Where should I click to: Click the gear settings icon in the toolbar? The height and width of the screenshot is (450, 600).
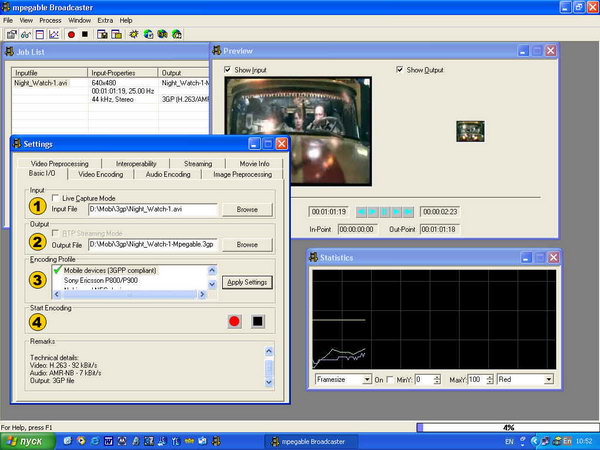[x=134, y=34]
